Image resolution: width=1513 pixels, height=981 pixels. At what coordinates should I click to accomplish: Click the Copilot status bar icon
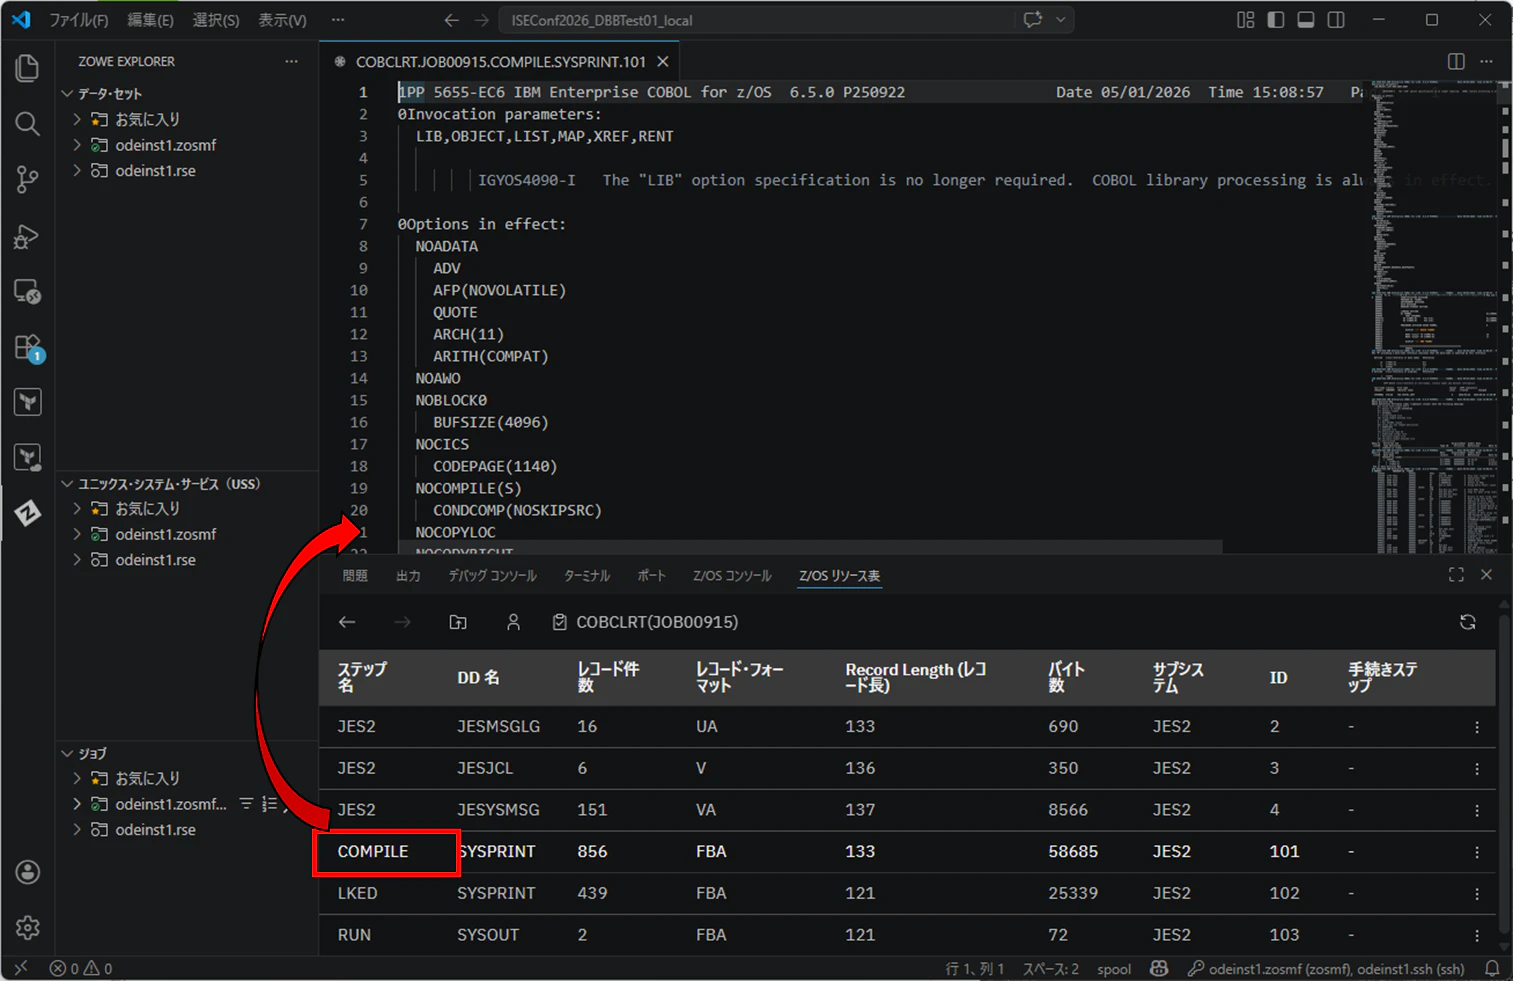coord(1159,968)
